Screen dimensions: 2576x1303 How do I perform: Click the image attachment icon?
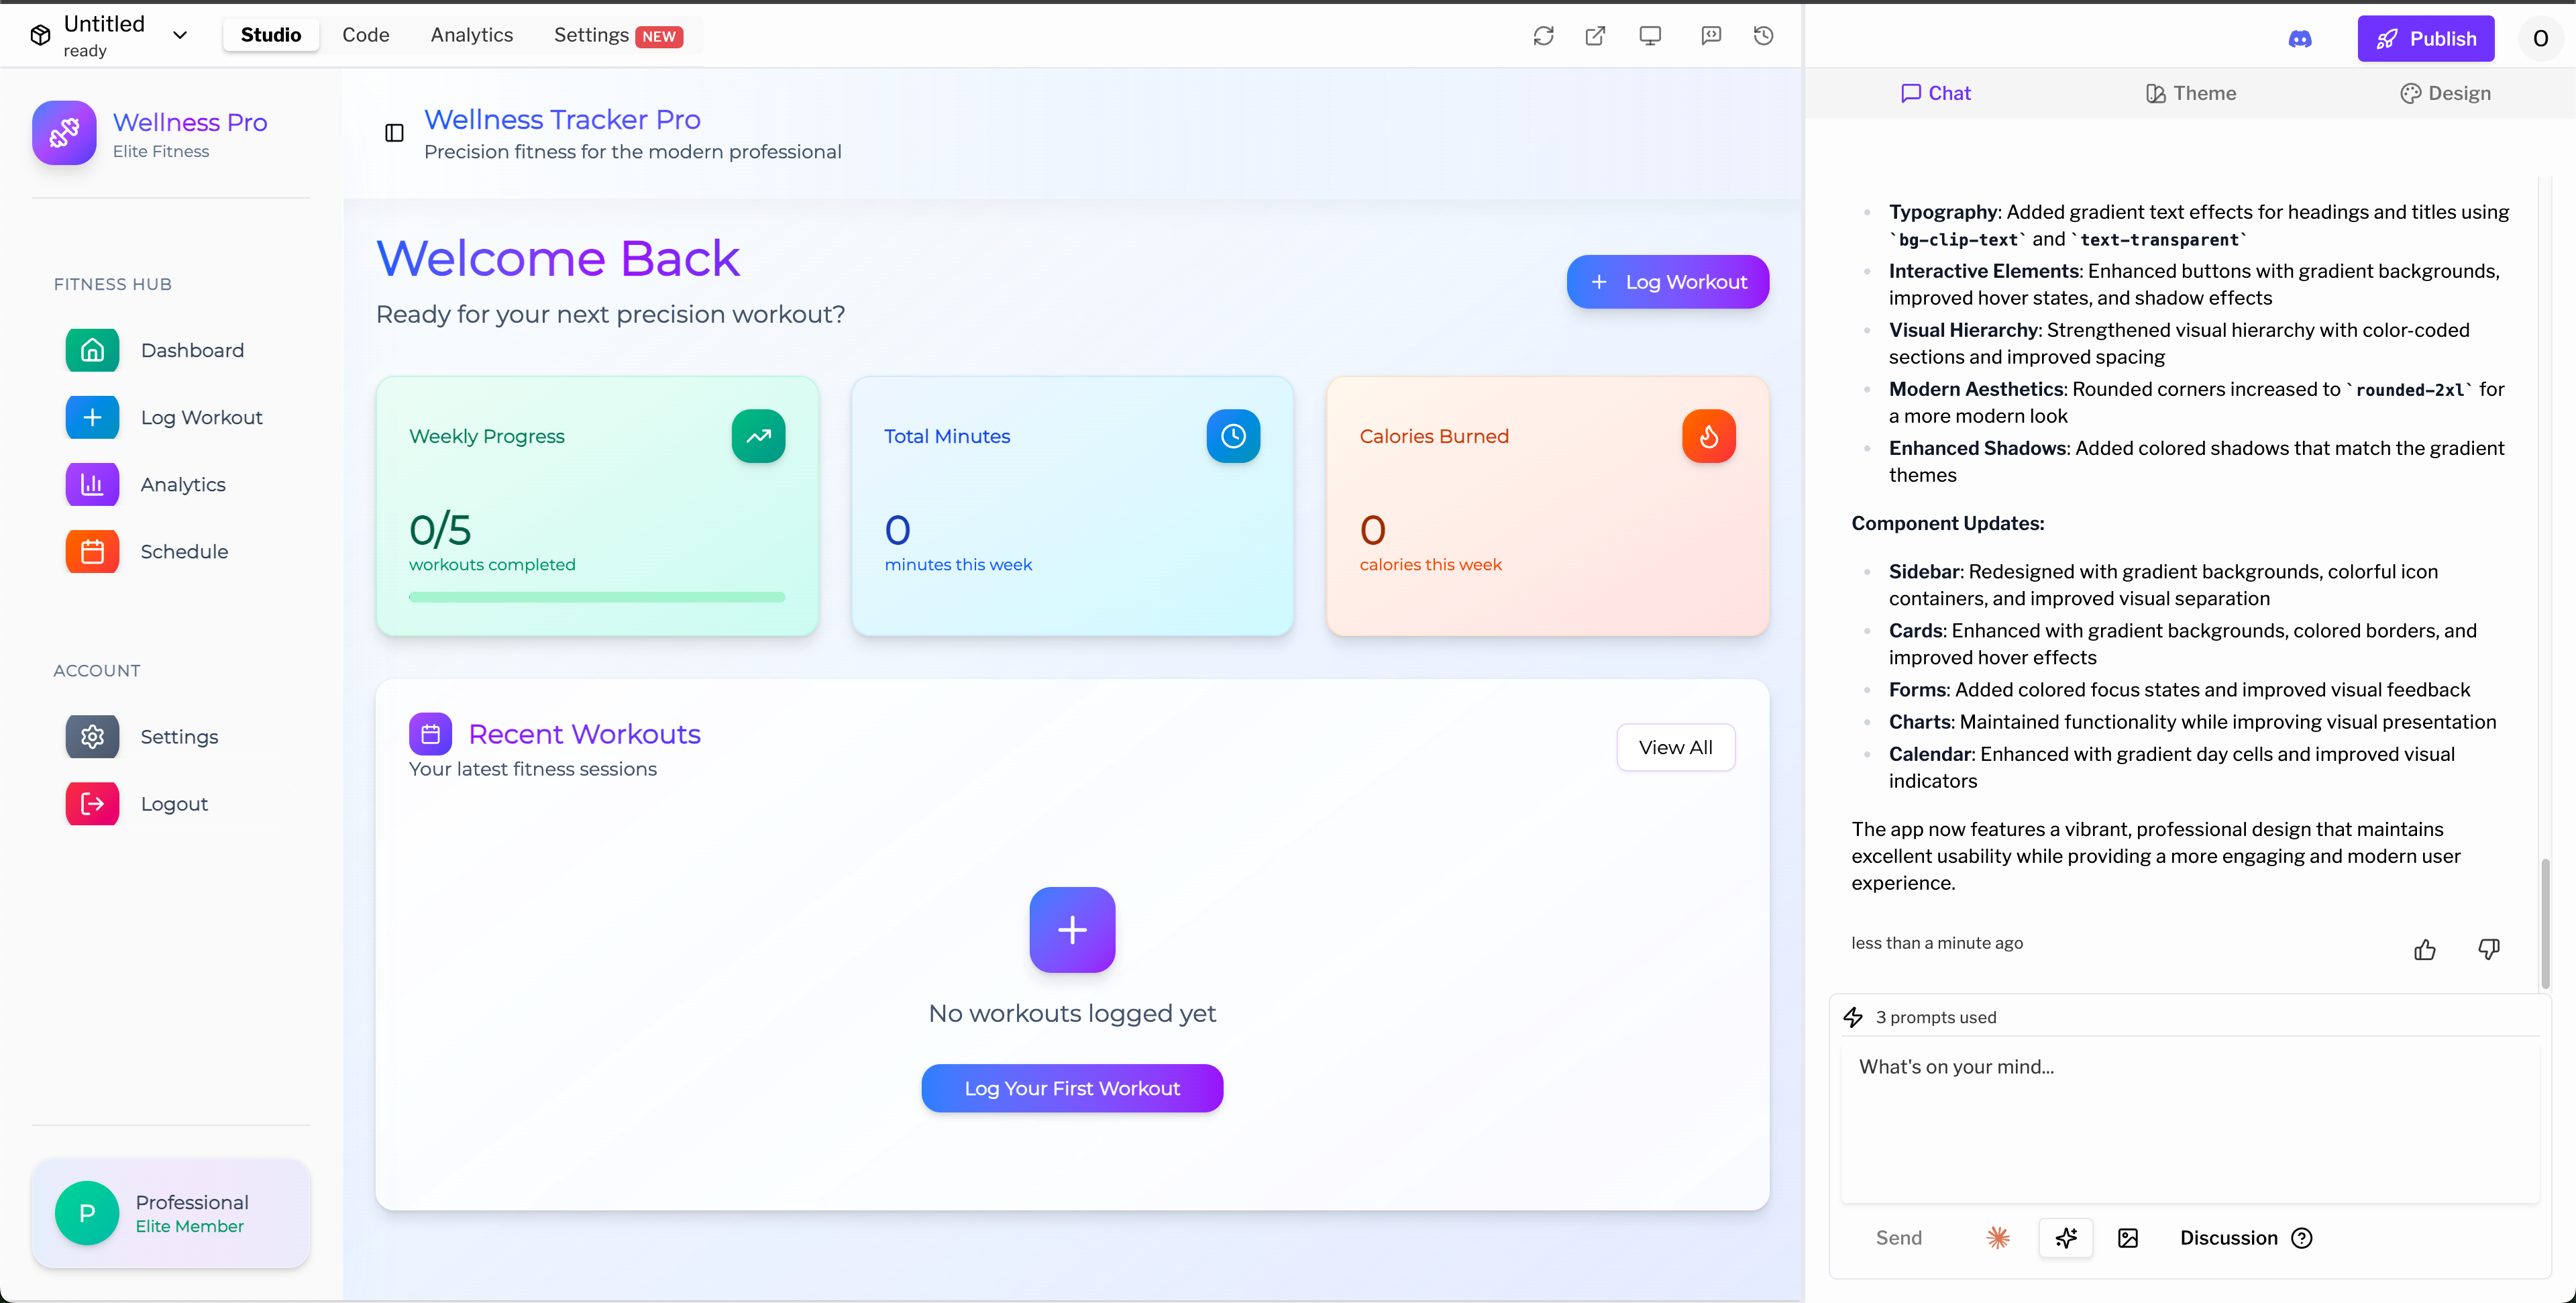2128,1238
